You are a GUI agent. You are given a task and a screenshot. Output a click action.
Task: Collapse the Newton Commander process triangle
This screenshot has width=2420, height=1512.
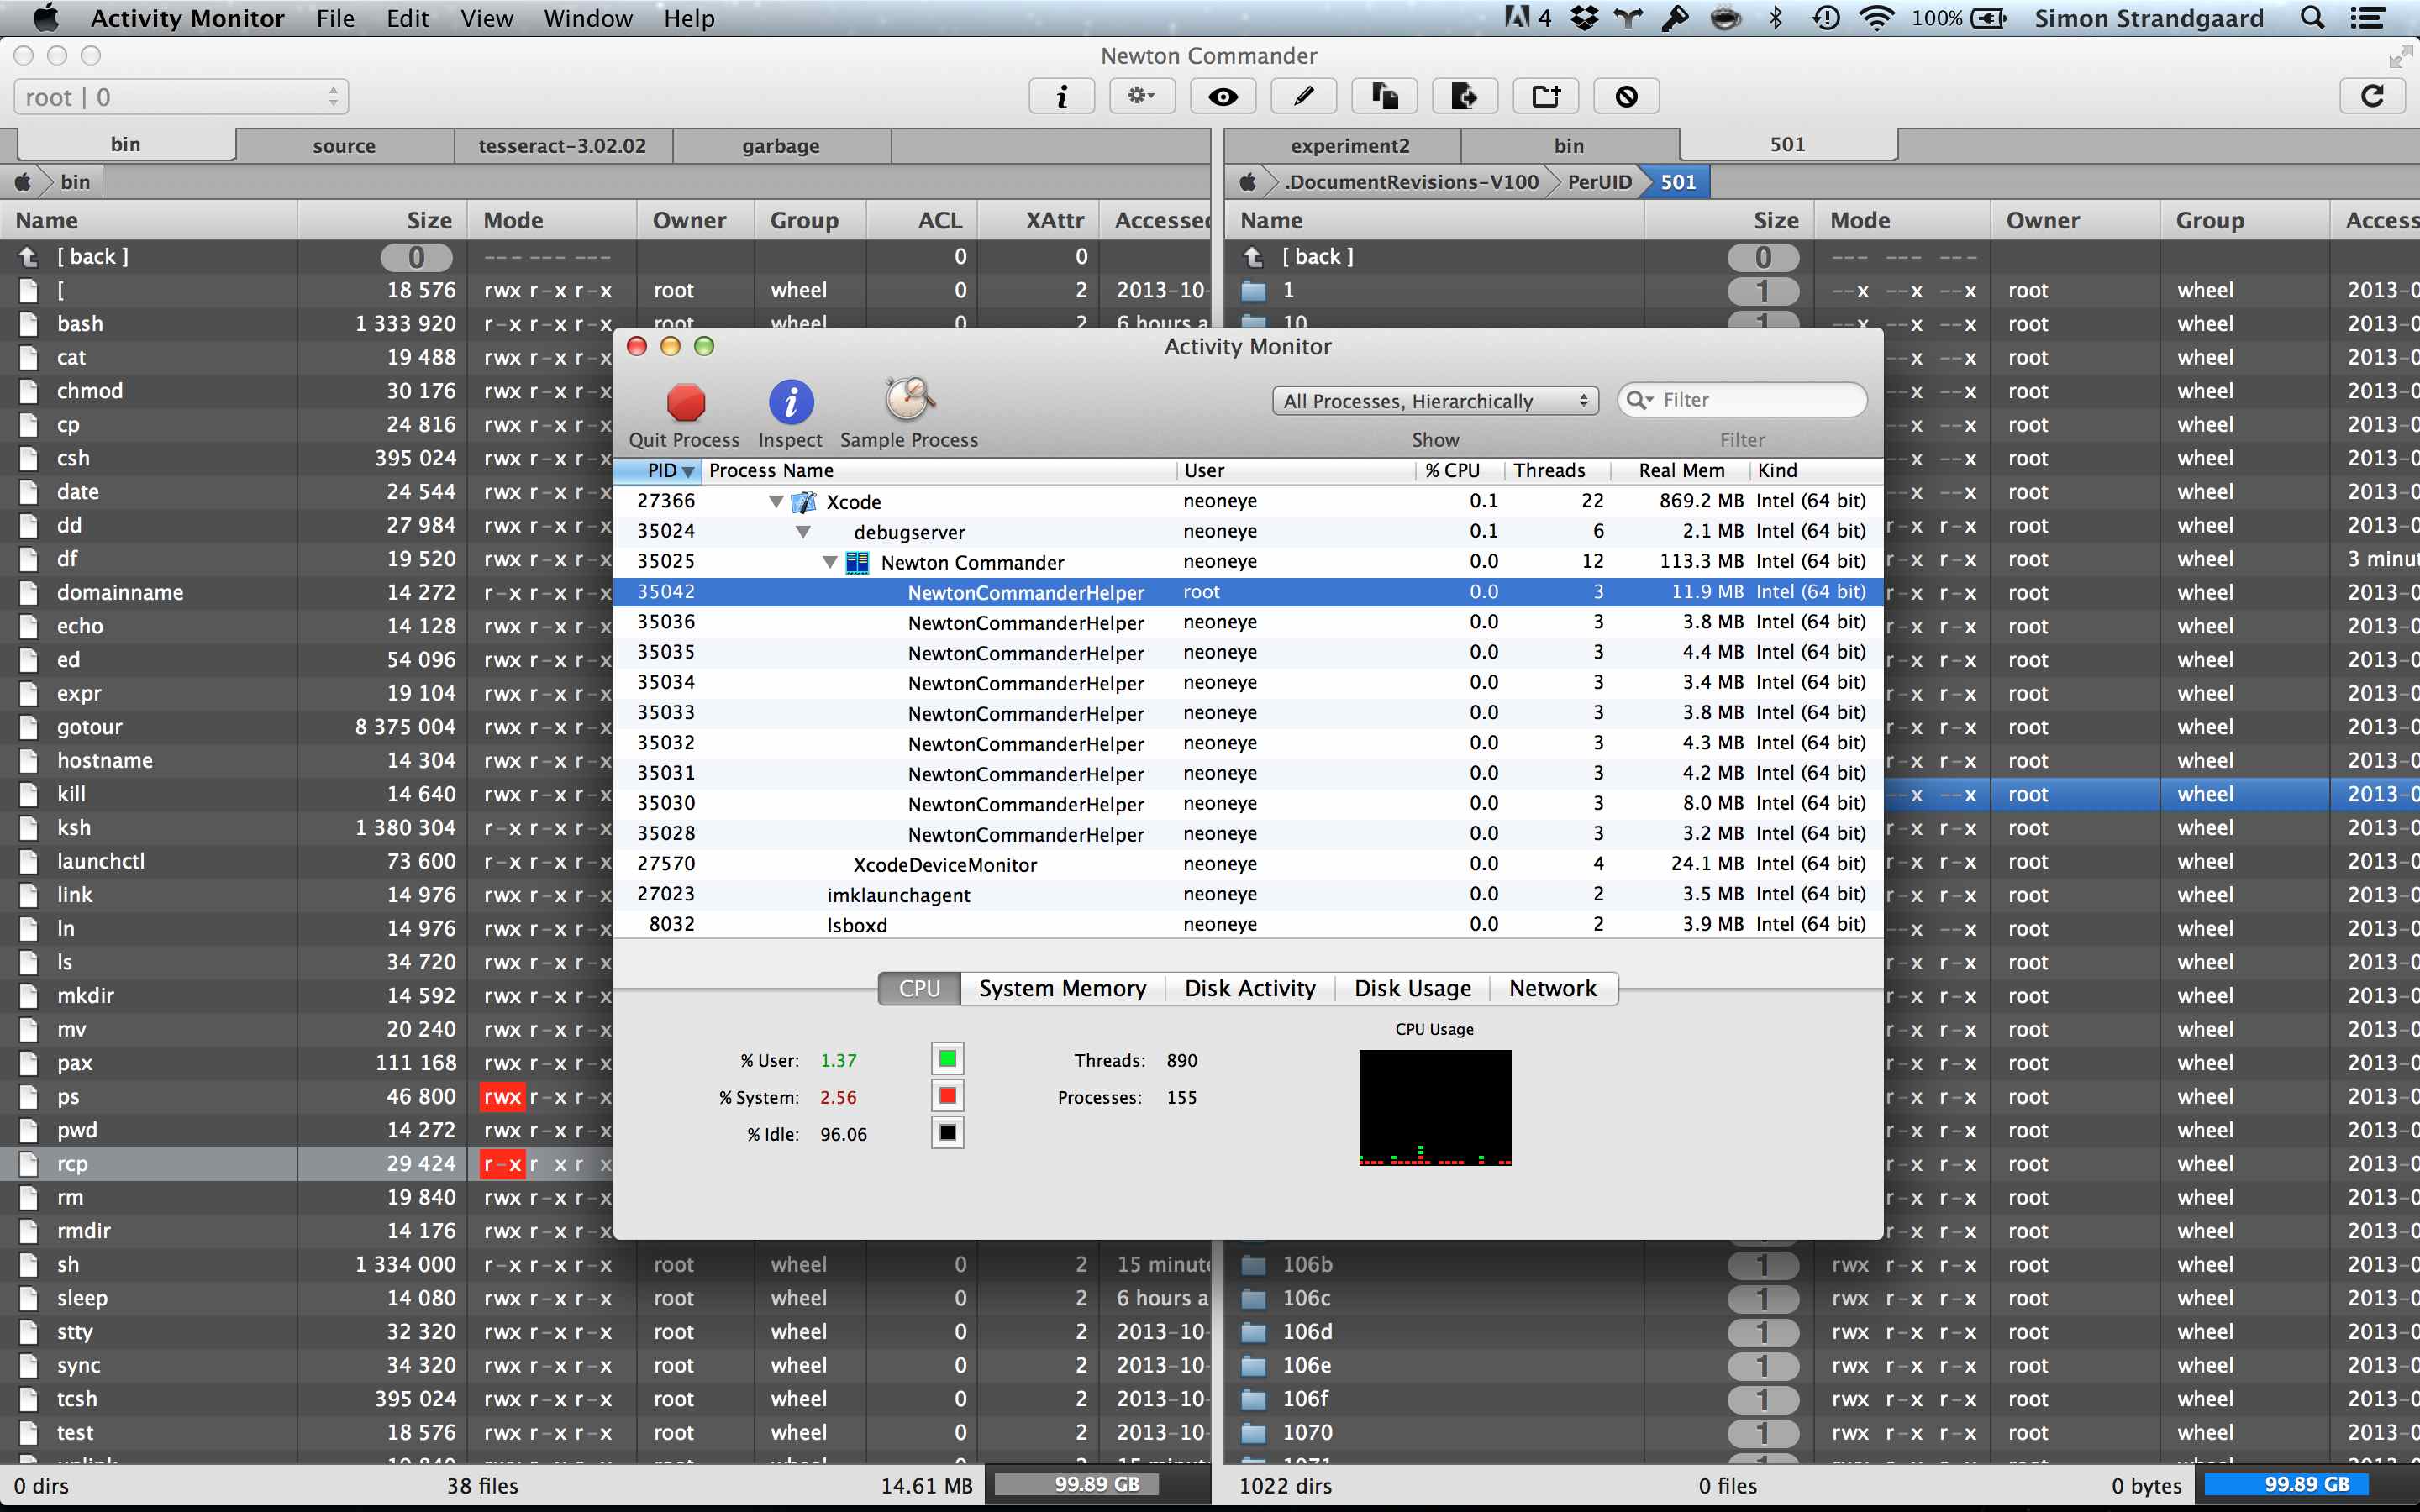(830, 562)
